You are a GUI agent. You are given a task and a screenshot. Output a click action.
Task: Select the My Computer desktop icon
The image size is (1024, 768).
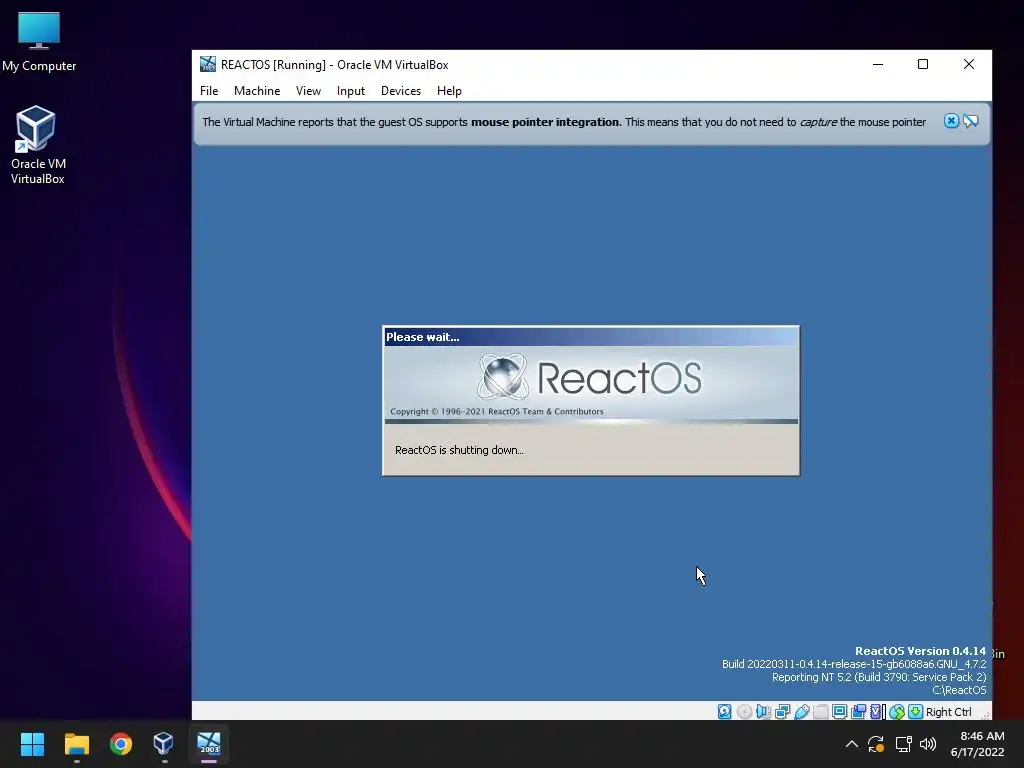39,41
